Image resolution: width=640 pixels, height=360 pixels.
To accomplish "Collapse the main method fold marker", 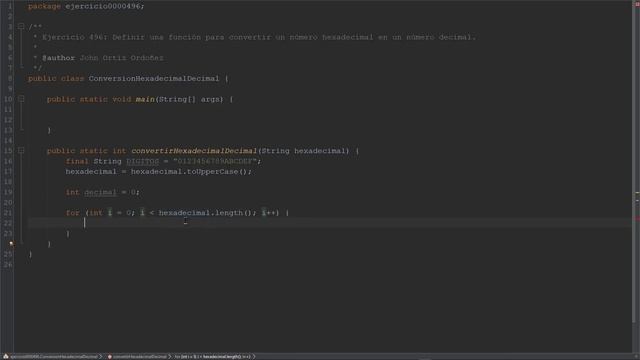I will coord(21,99).
